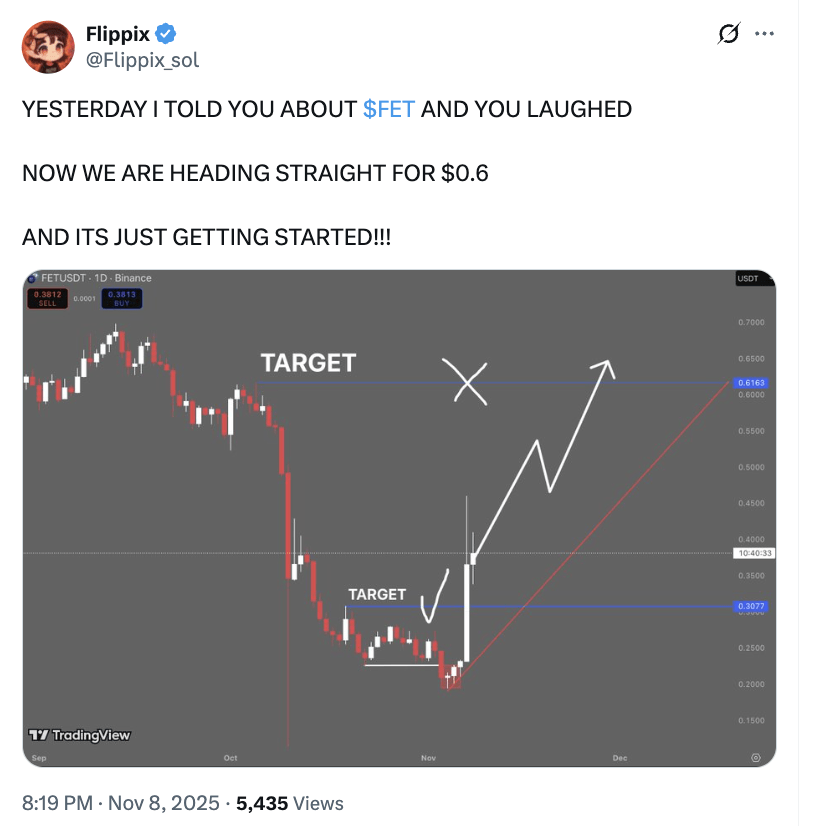Click the Dec label on time axis
Screen dimensions: 814x826
coord(619,758)
